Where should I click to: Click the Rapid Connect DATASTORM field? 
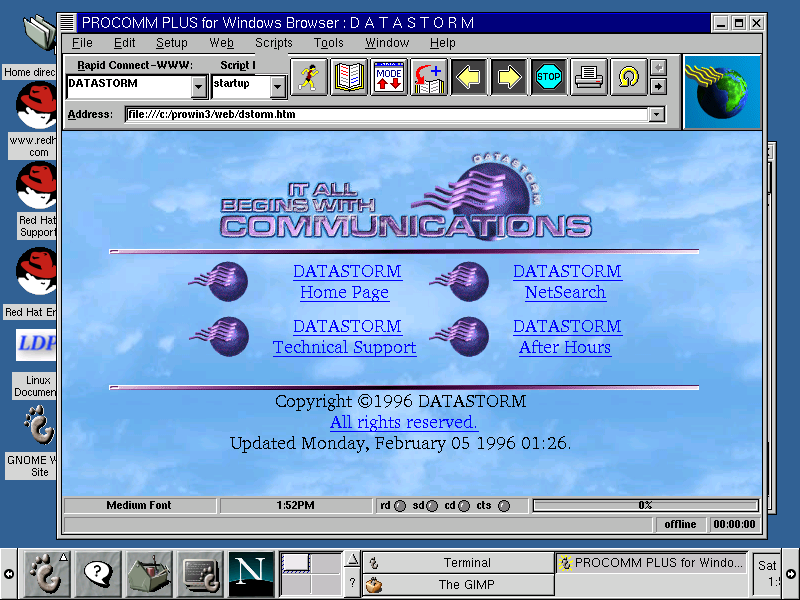(x=129, y=87)
